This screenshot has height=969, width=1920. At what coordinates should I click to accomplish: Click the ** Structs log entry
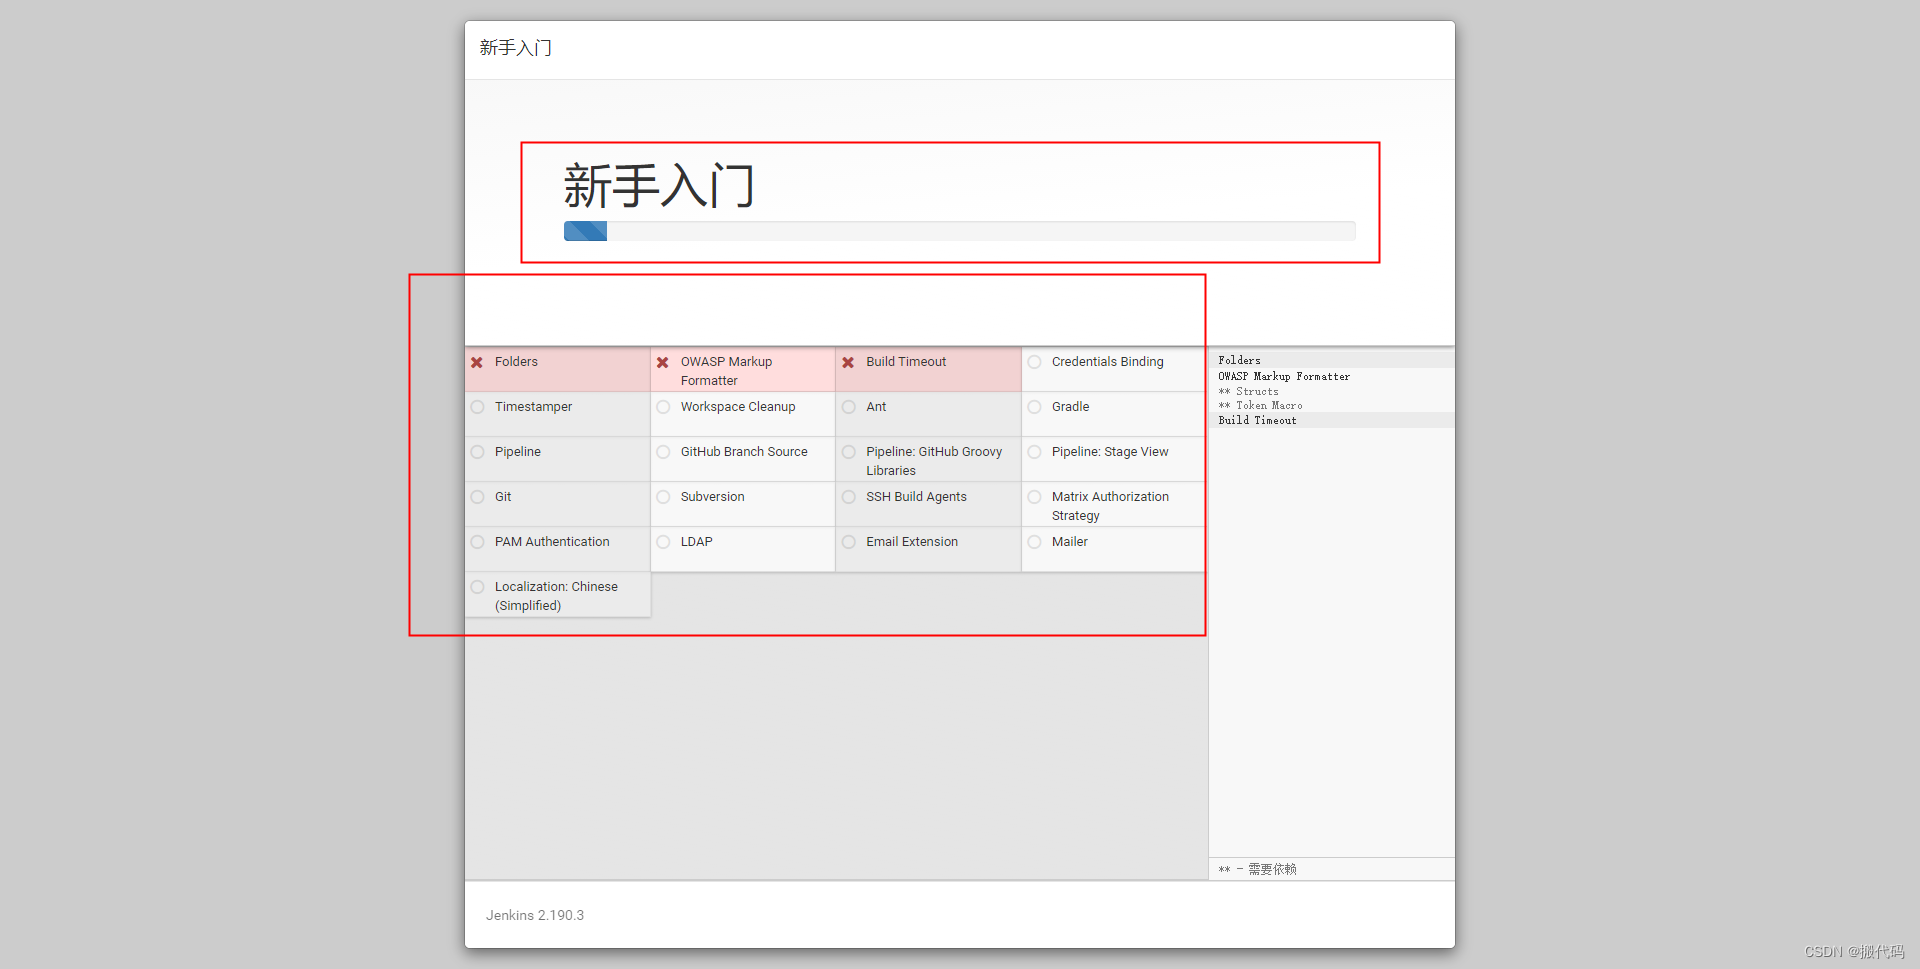tap(1248, 392)
